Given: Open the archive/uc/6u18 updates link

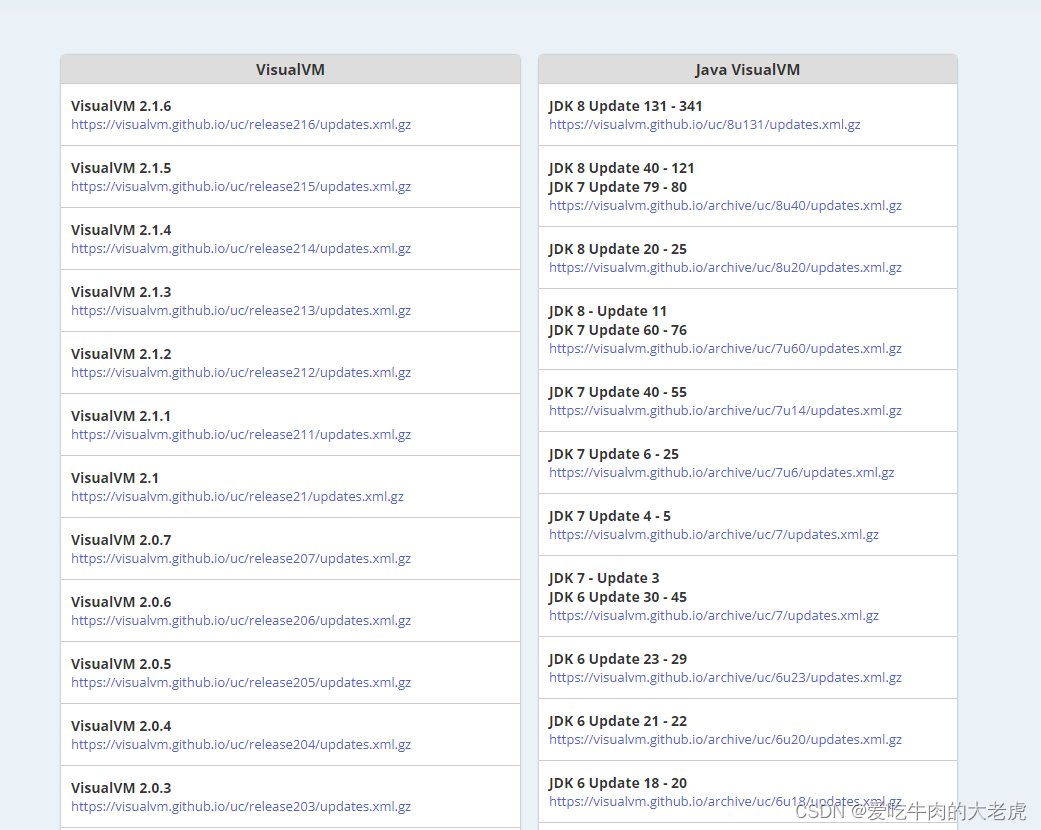Looking at the screenshot, I should pos(725,801).
